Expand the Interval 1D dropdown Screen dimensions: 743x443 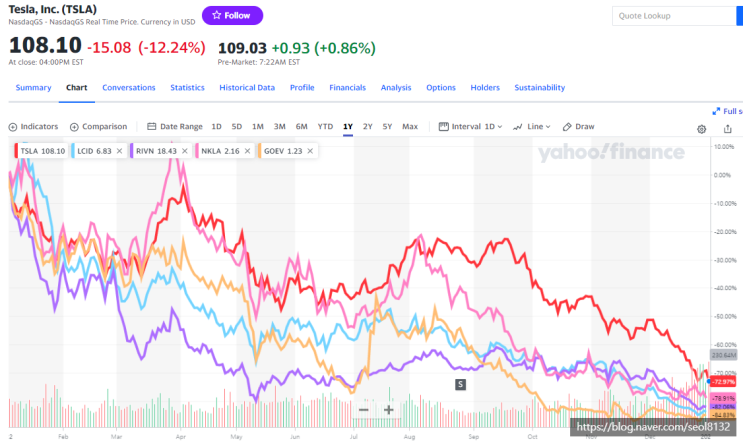(x=471, y=127)
